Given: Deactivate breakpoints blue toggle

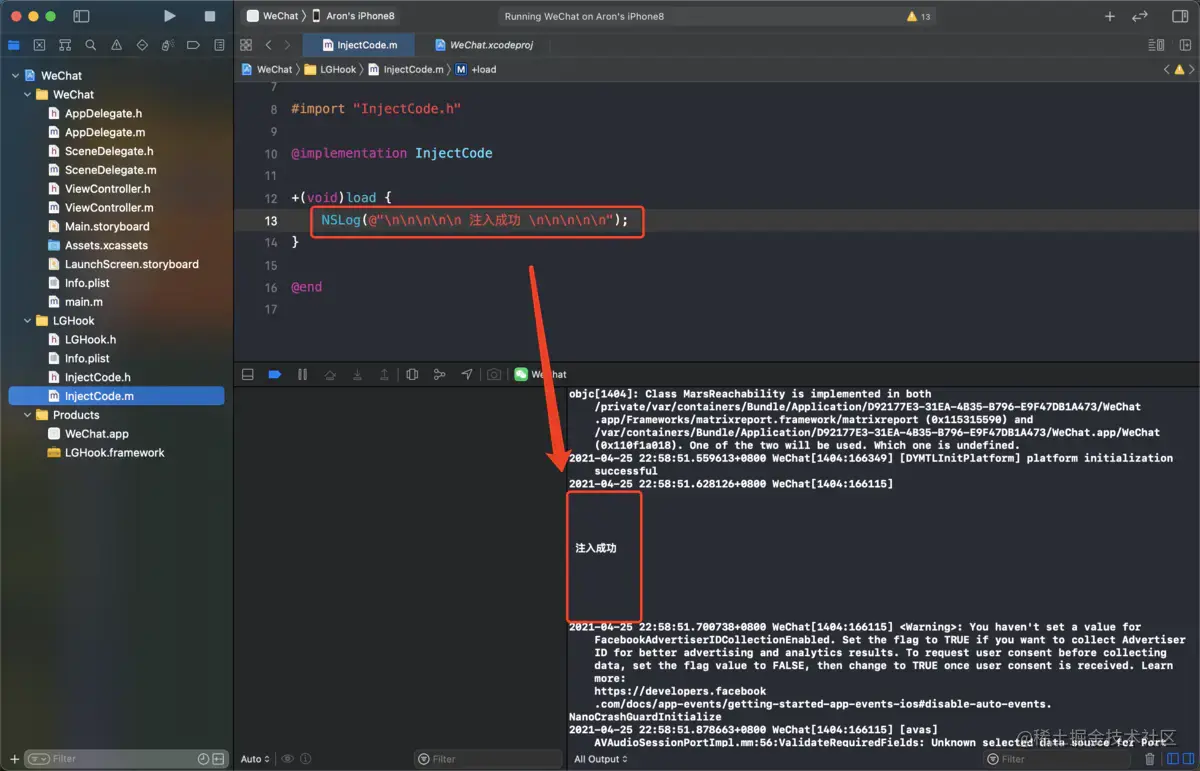Looking at the screenshot, I should pos(275,374).
